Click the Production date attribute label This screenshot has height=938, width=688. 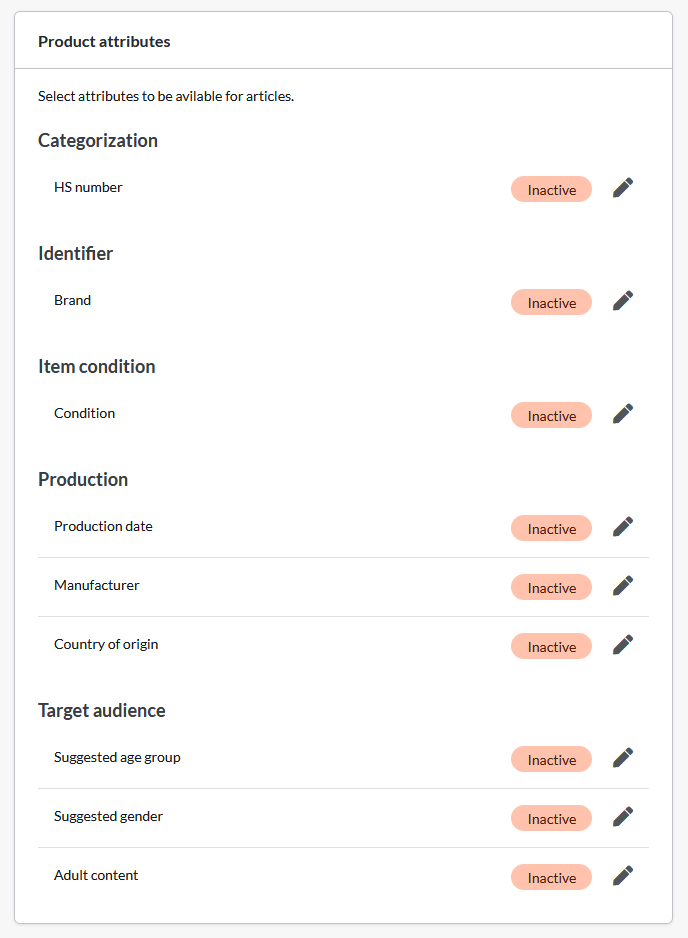103,526
